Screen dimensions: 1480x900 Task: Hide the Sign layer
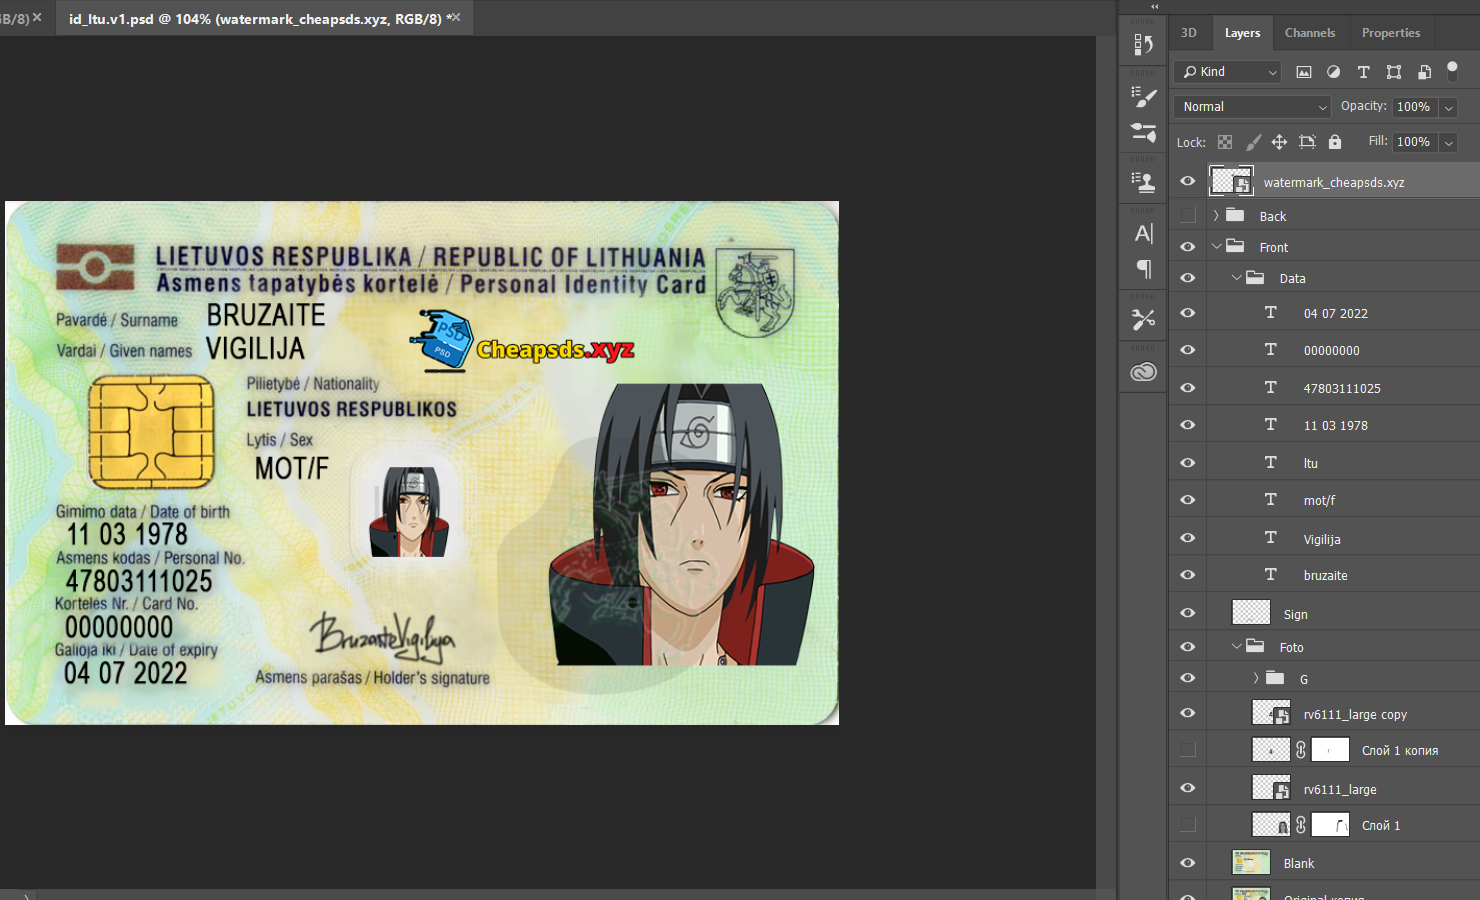pyautogui.click(x=1188, y=613)
